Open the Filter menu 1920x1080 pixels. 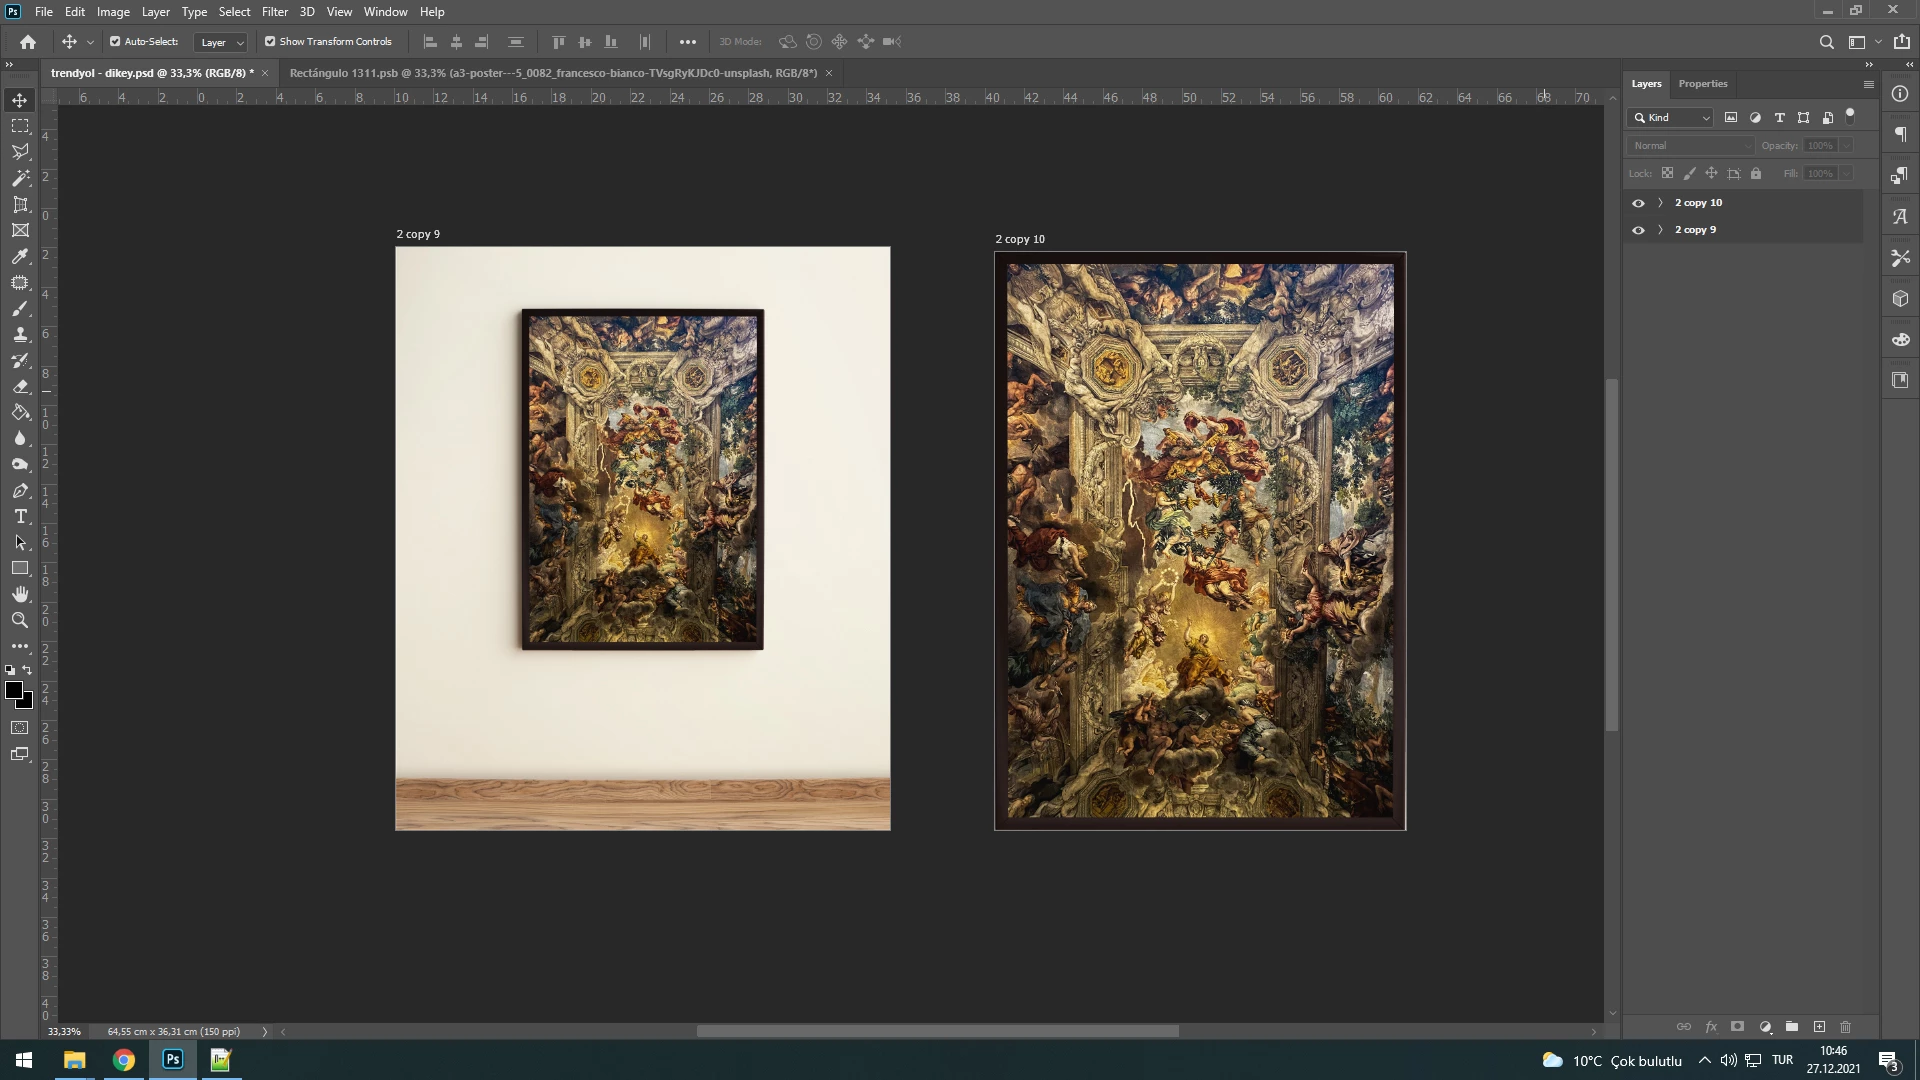(x=274, y=12)
